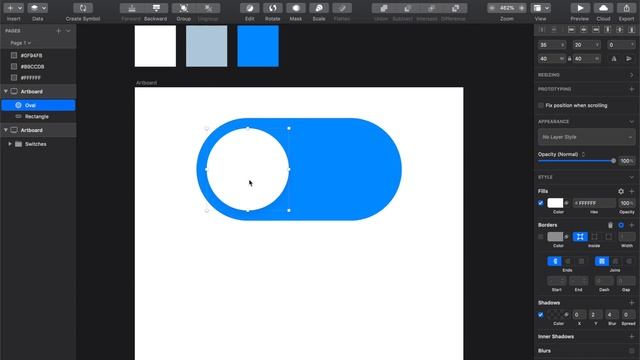Click the Hex FFFFFF input field
Viewport: 640px width, 360px height.
[x=594, y=203]
